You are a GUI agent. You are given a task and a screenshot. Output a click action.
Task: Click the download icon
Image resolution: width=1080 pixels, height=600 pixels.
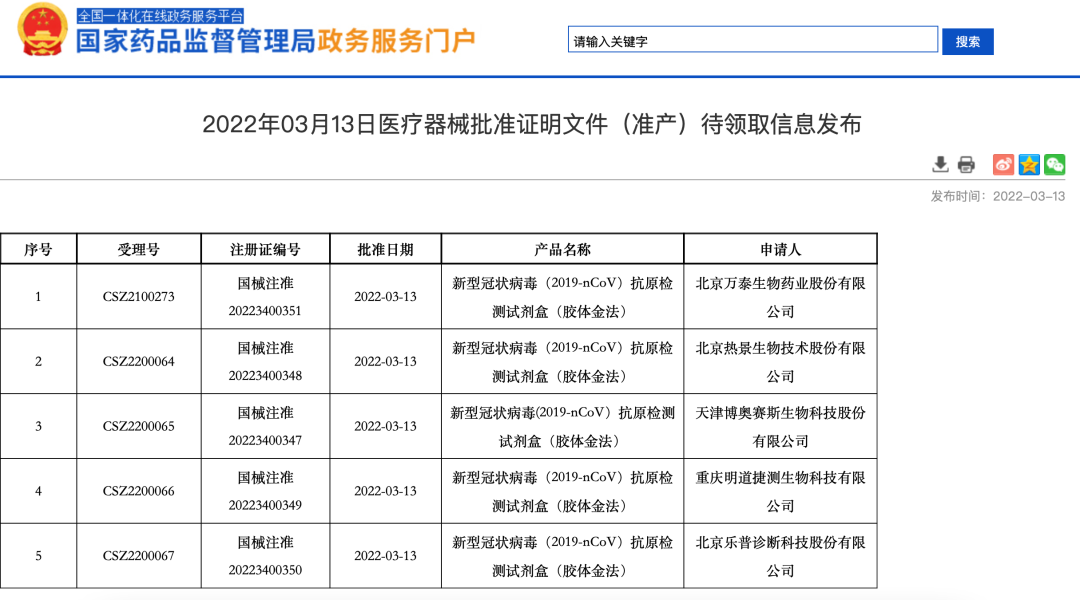[x=940, y=165]
